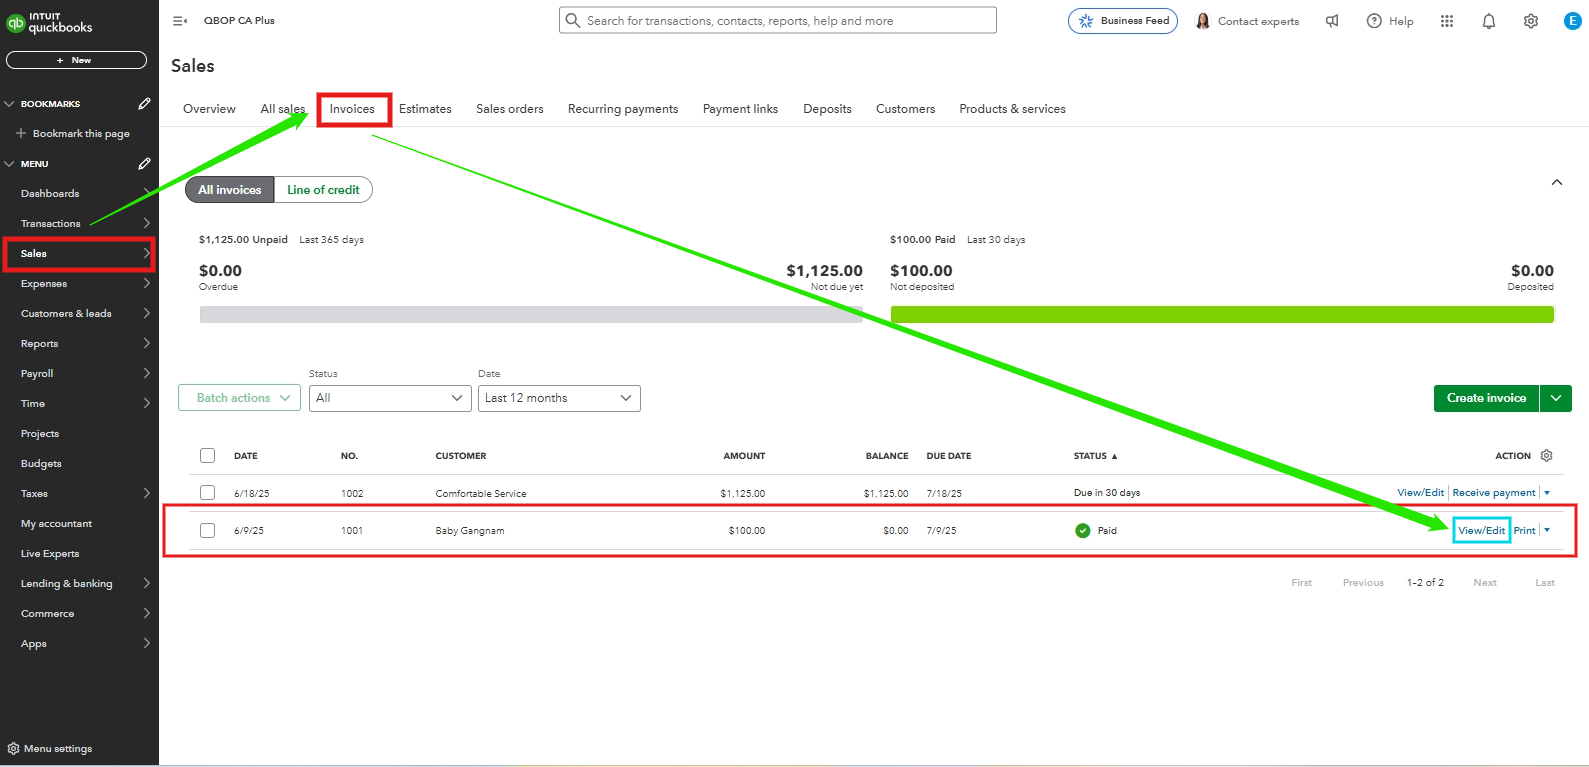The image size is (1589, 767).
Task: Collapse the money bar summary chevron
Action: click(1557, 182)
